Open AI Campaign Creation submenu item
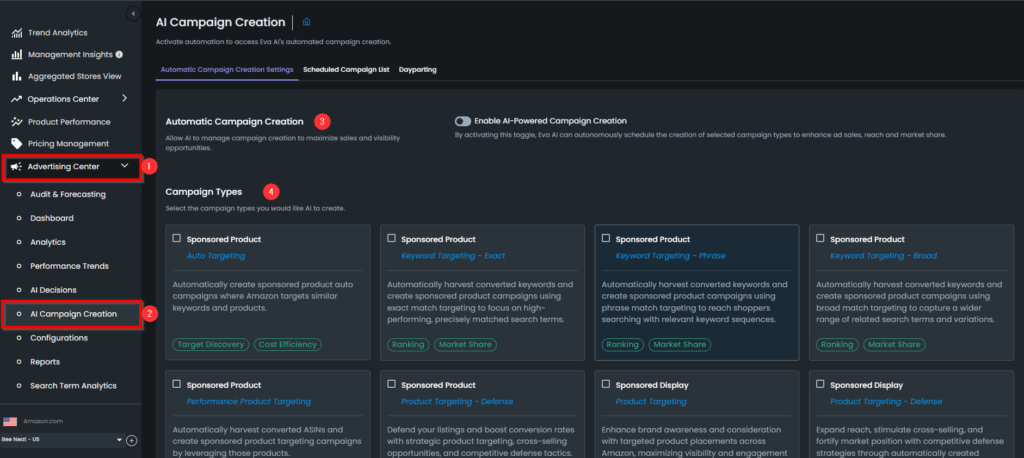This screenshot has width=1024, height=458. (74, 314)
